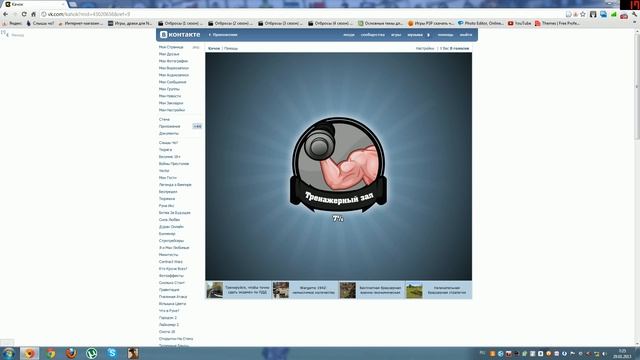The height and width of the screenshot is (360, 640).
Task: Open the Войны Престолов app link
Action: coord(174,164)
